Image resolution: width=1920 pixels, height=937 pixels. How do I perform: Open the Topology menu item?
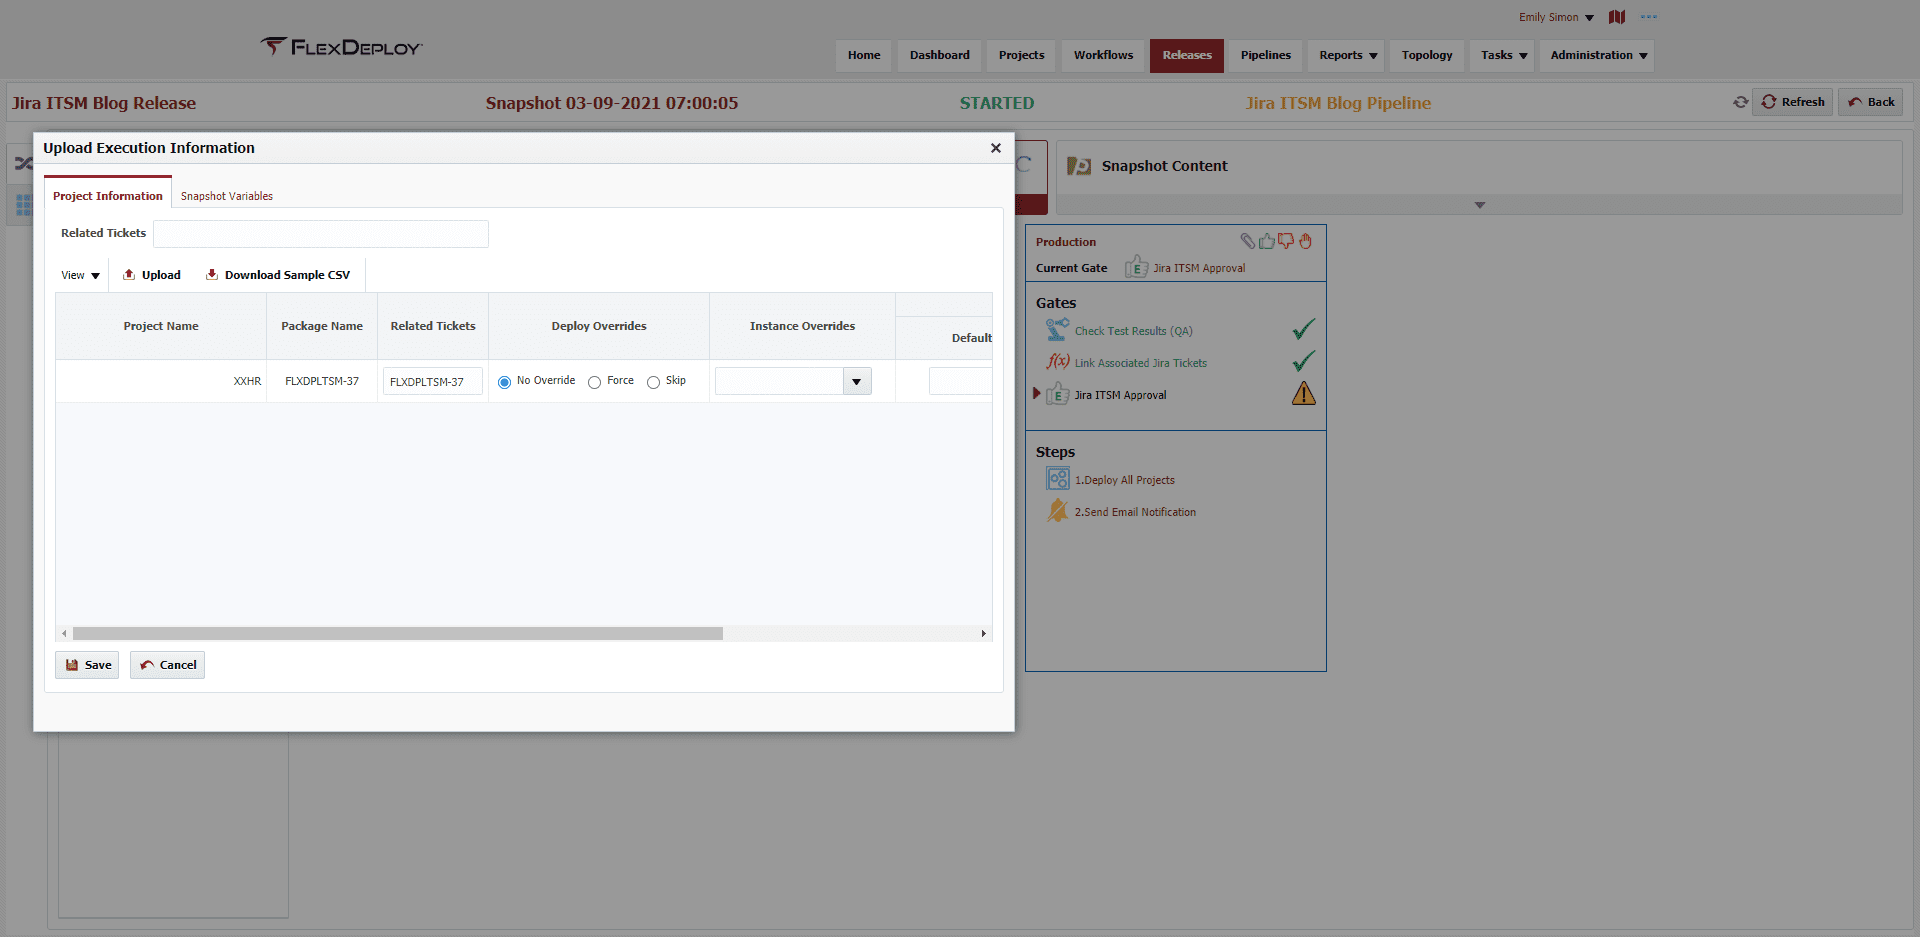click(1427, 56)
